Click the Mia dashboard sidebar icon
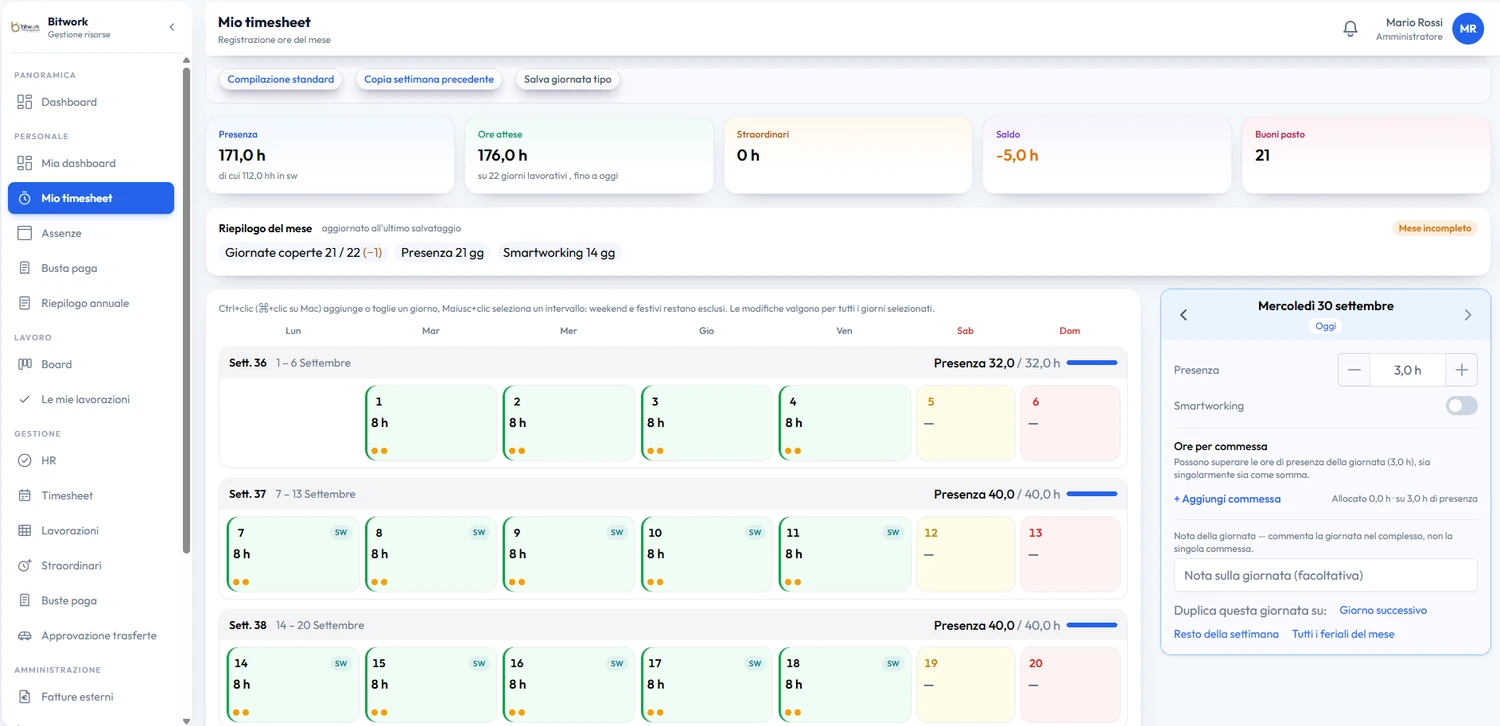The image size is (1500, 726). point(25,163)
